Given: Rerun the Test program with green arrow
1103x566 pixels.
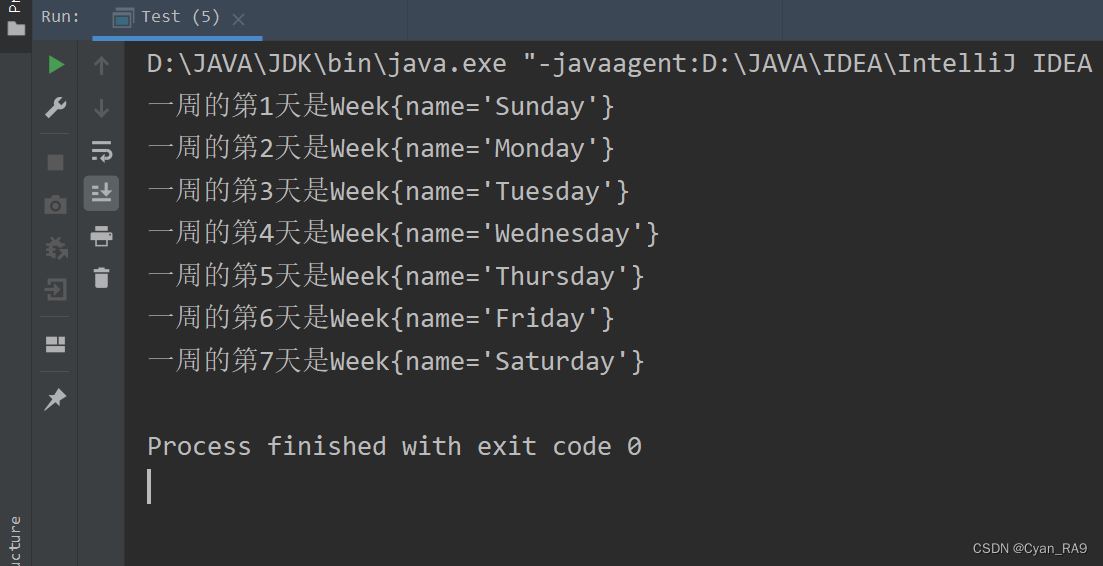Looking at the screenshot, I should pyautogui.click(x=56, y=65).
